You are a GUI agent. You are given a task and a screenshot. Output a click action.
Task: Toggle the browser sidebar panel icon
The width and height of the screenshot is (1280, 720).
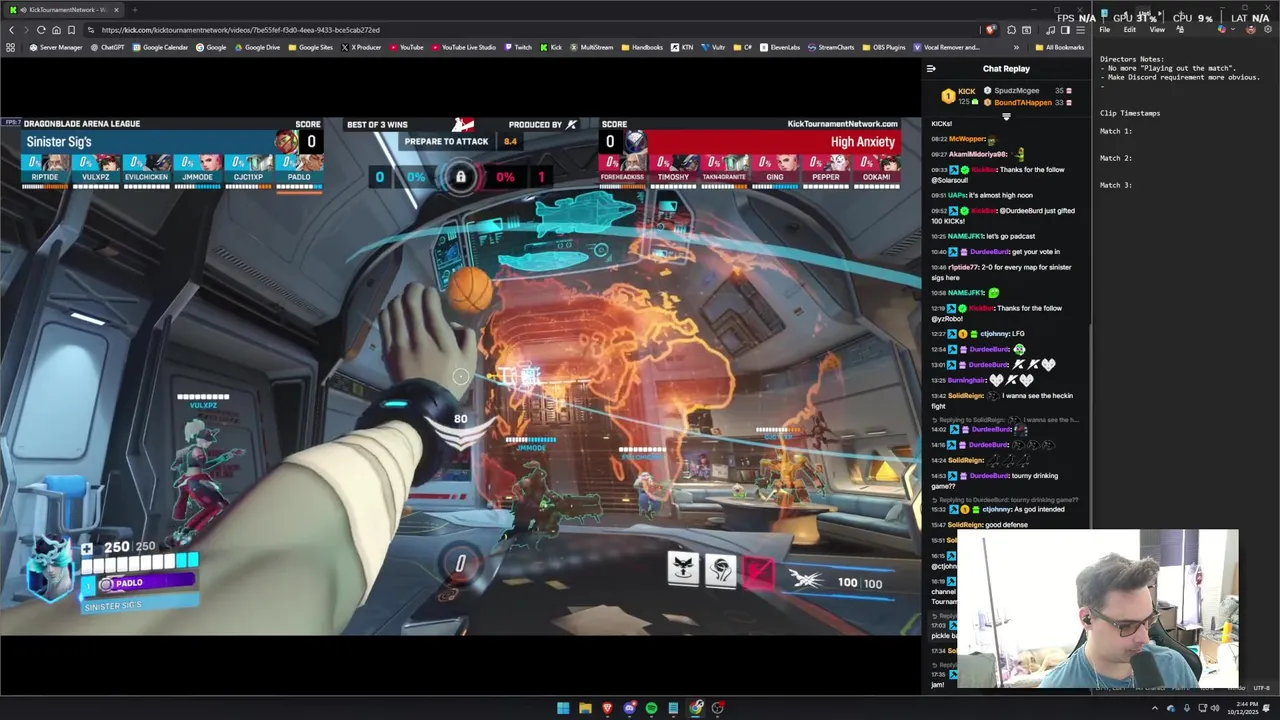click(1065, 30)
